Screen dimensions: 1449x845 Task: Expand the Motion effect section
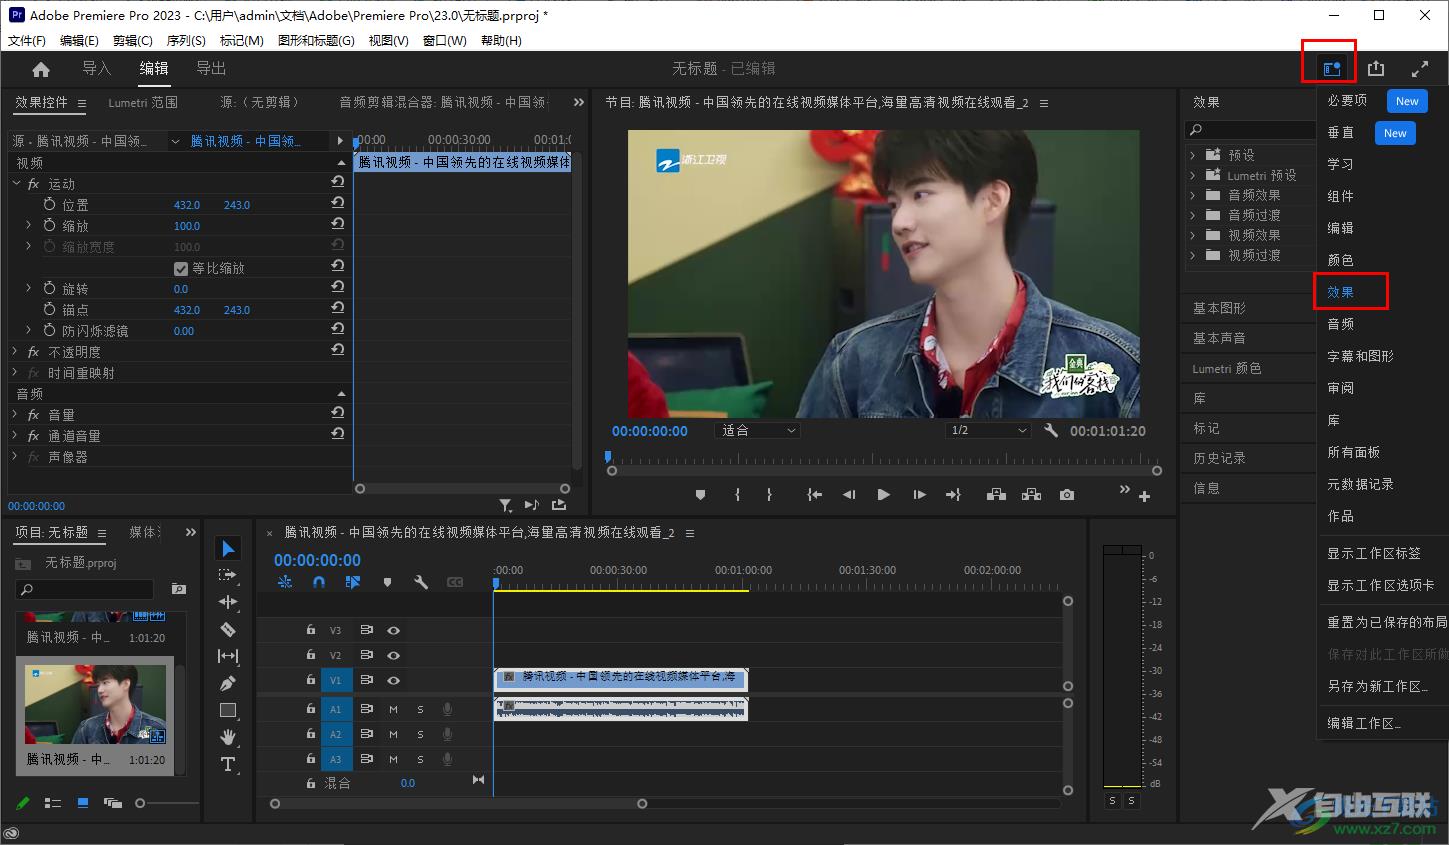click(16, 184)
